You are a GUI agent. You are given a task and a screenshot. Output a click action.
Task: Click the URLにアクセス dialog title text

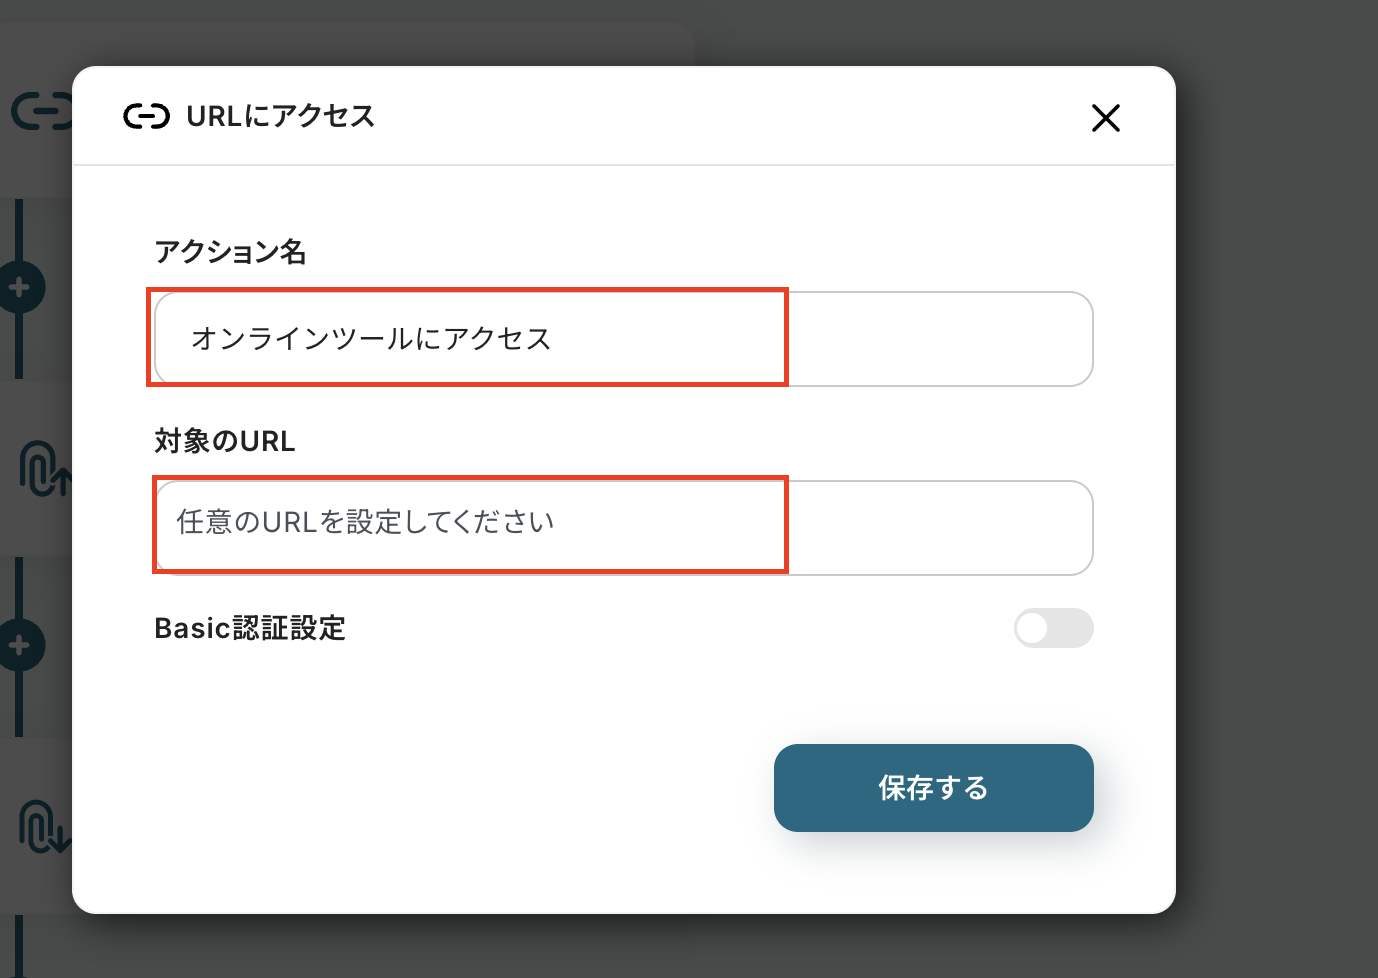click(x=280, y=117)
